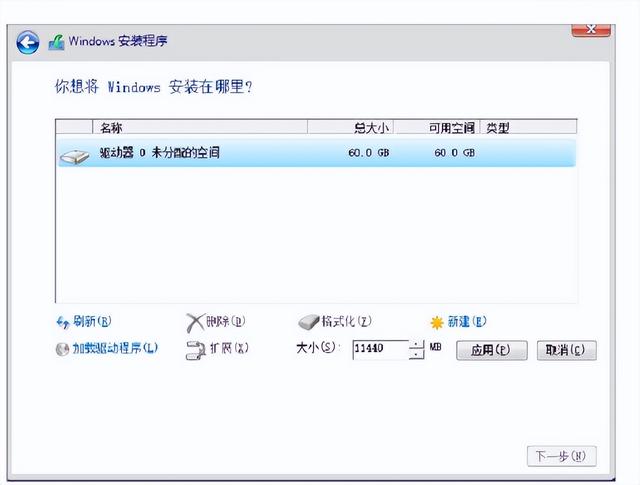
Task: Open 加载驱动程序(L) load driver link
Action: pyautogui.click(x=115, y=348)
